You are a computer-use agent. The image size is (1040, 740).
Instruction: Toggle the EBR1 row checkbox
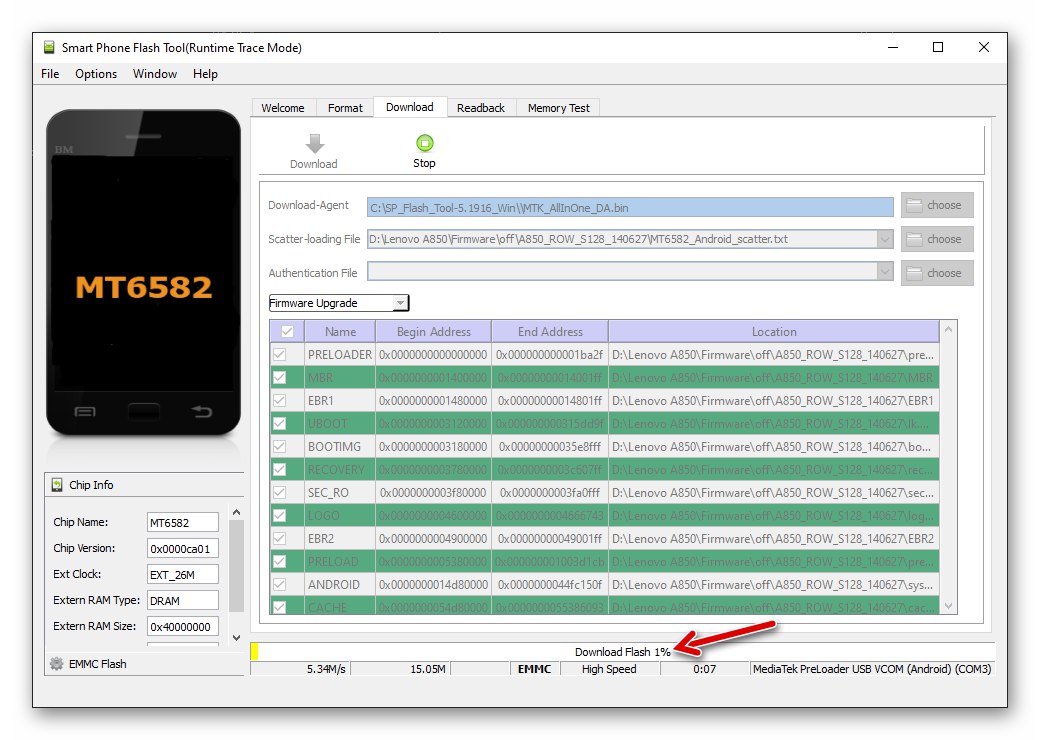(x=279, y=401)
